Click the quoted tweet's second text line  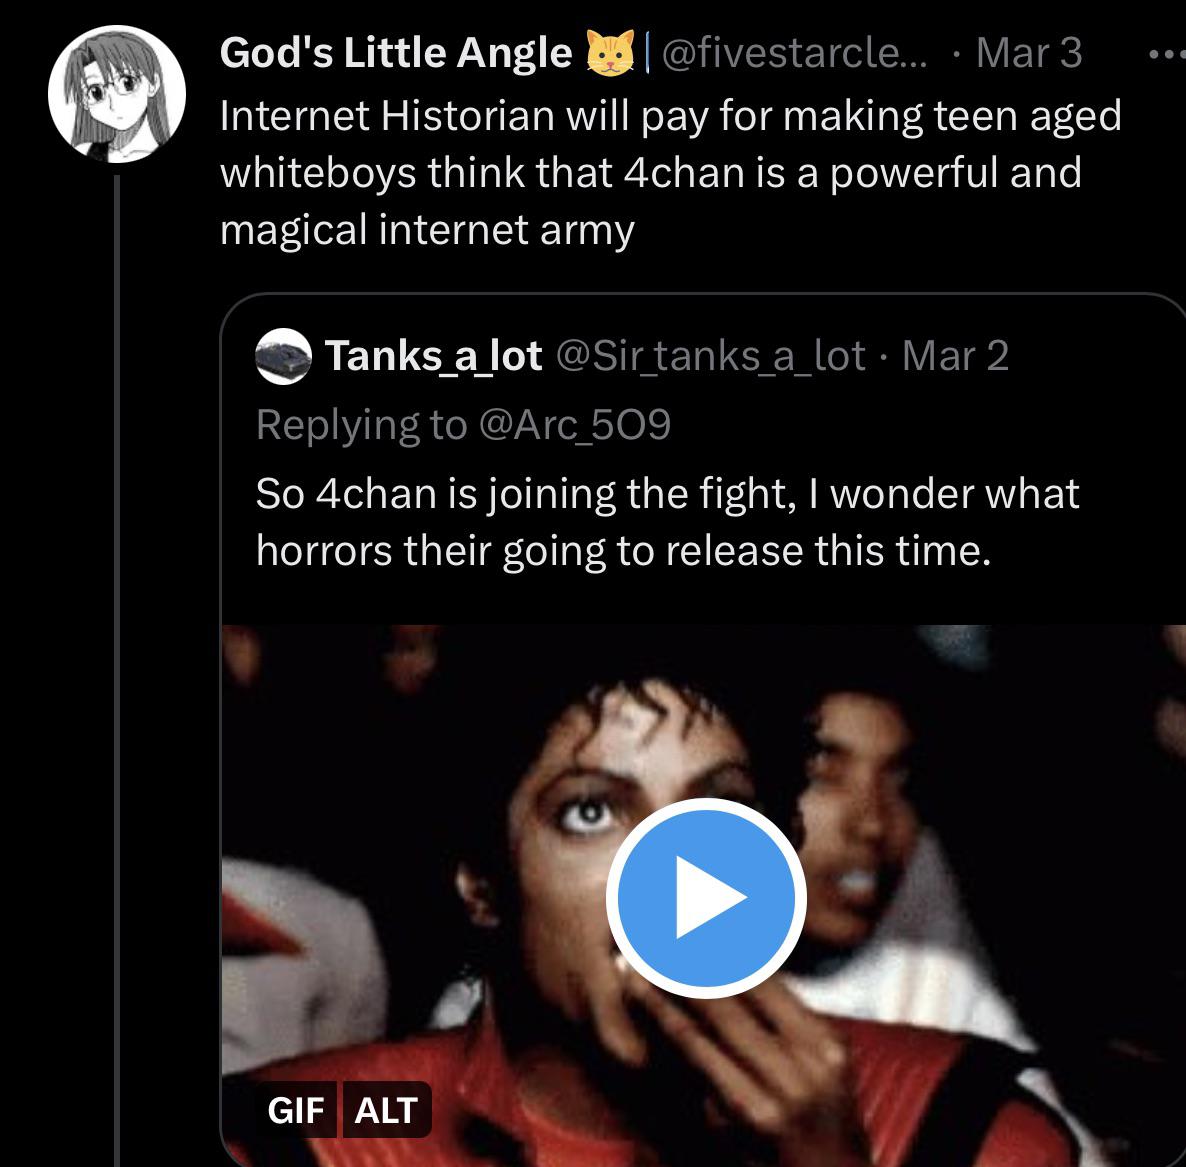click(x=623, y=551)
